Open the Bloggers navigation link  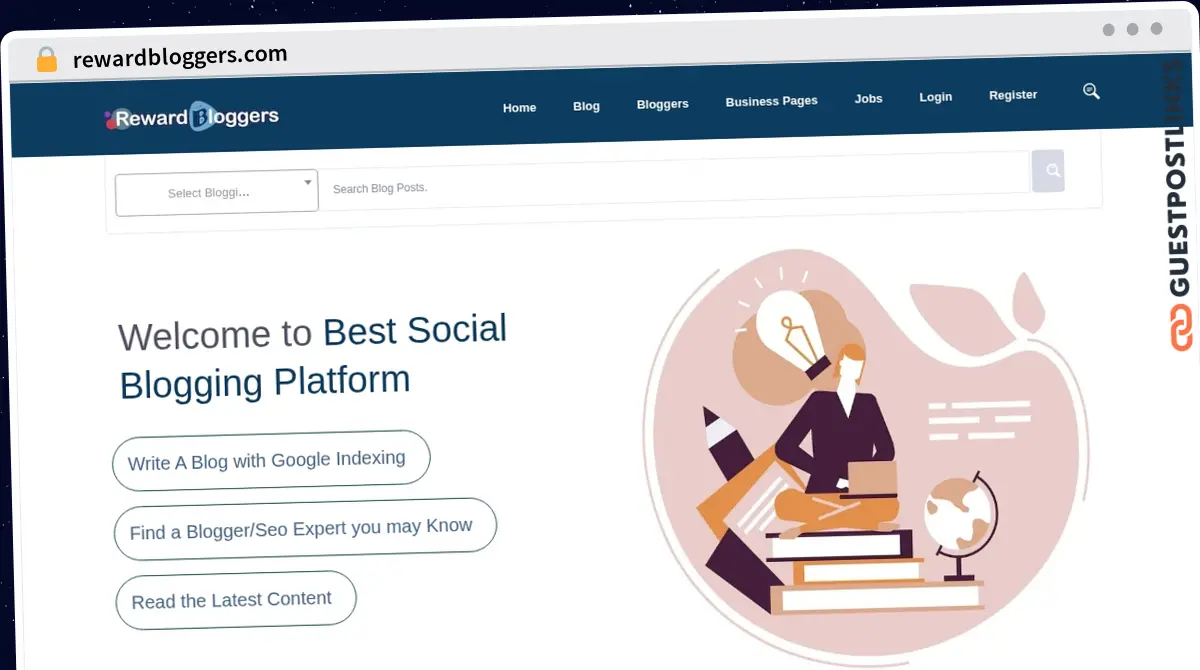pyautogui.click(x=662, y=104)
